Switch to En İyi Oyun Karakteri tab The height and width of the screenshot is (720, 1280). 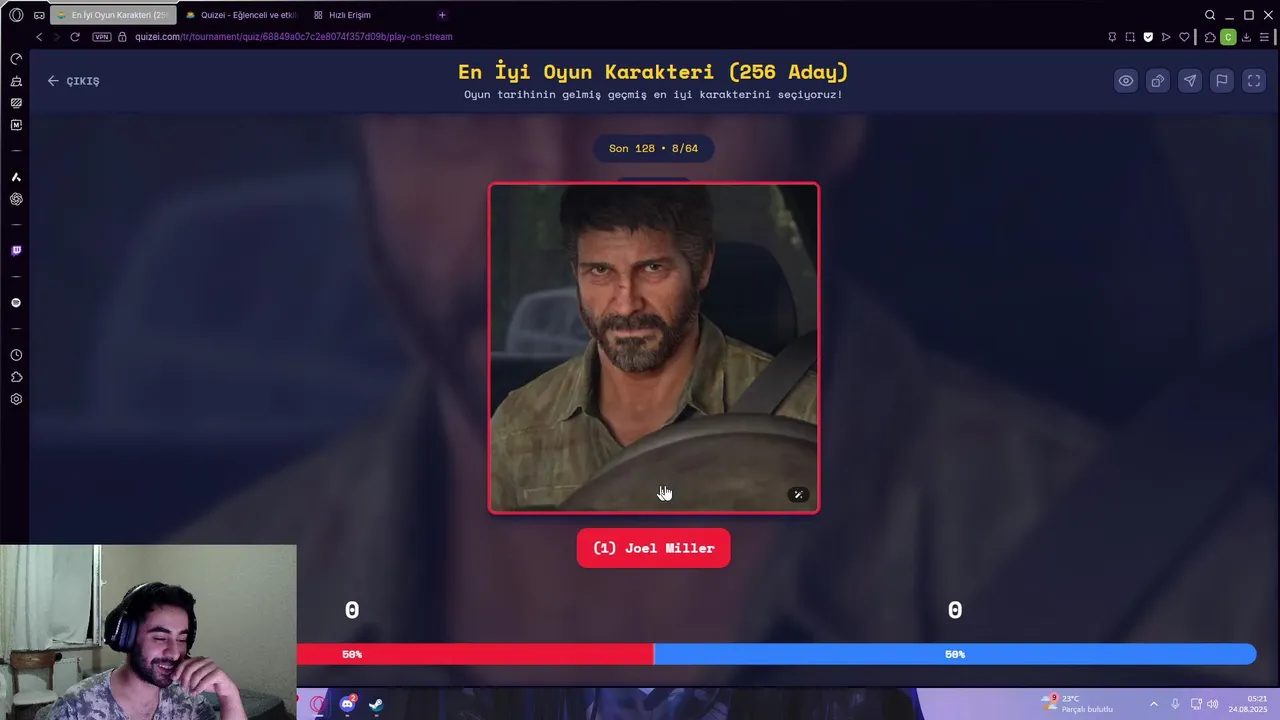pos(112,15)
